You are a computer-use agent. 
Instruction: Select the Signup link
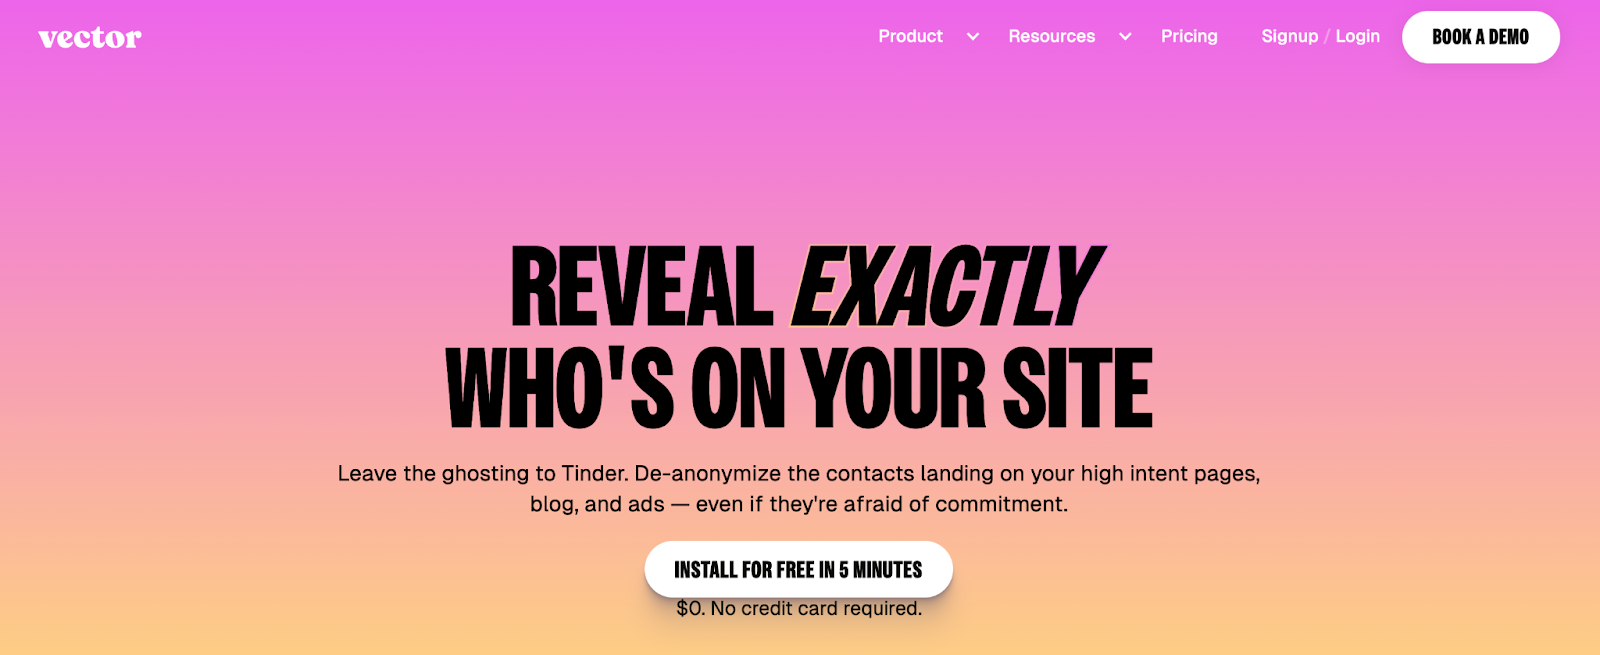coord(1289,36)
